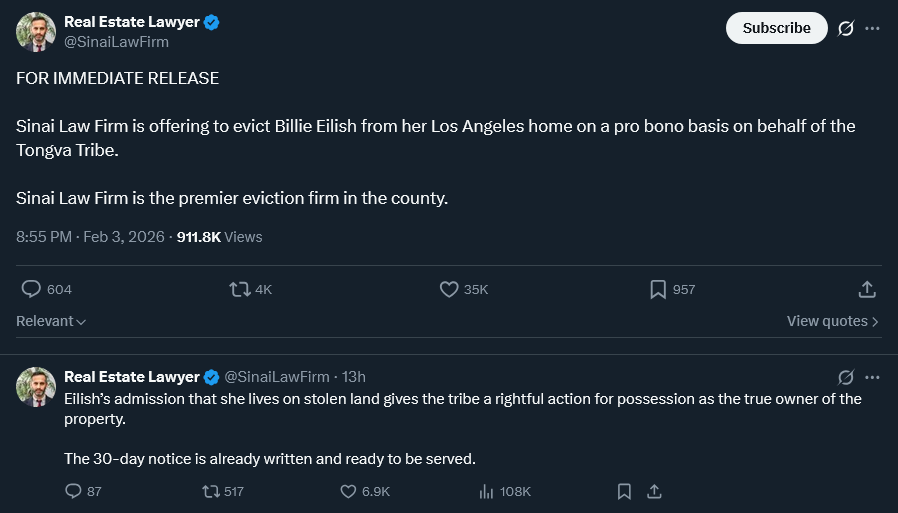Reply to the main press release post
Image resolution: width=898 pixels, height=513 pixels.
pyautogui.click(x=31, y=289)
